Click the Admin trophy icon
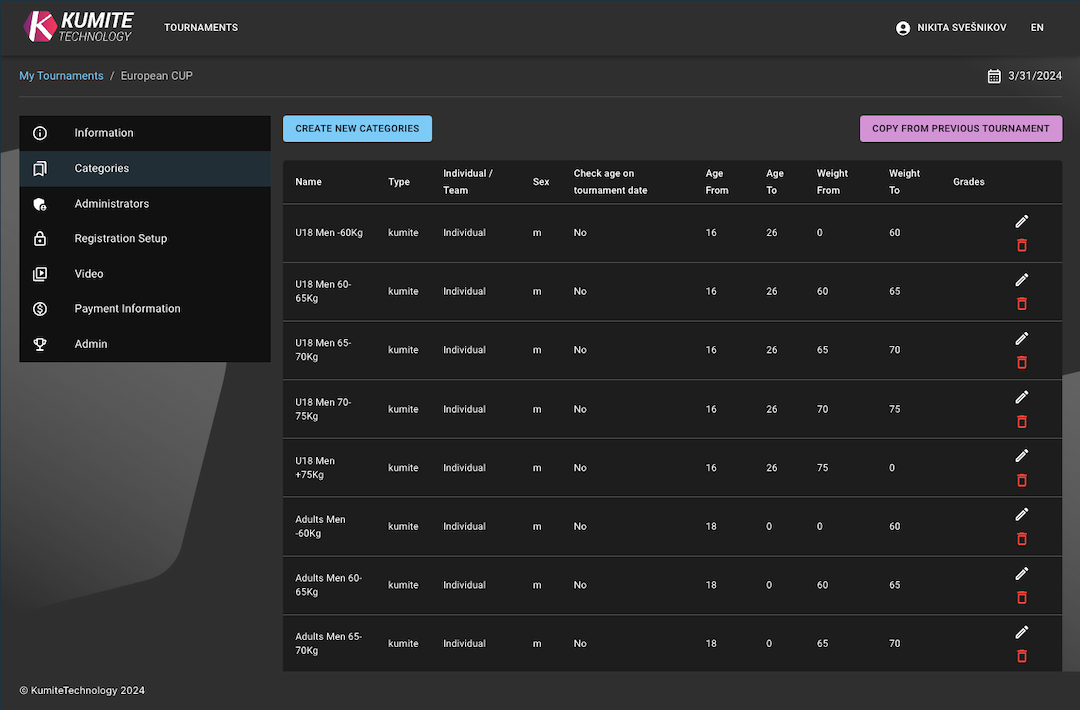 click(38, 343)
